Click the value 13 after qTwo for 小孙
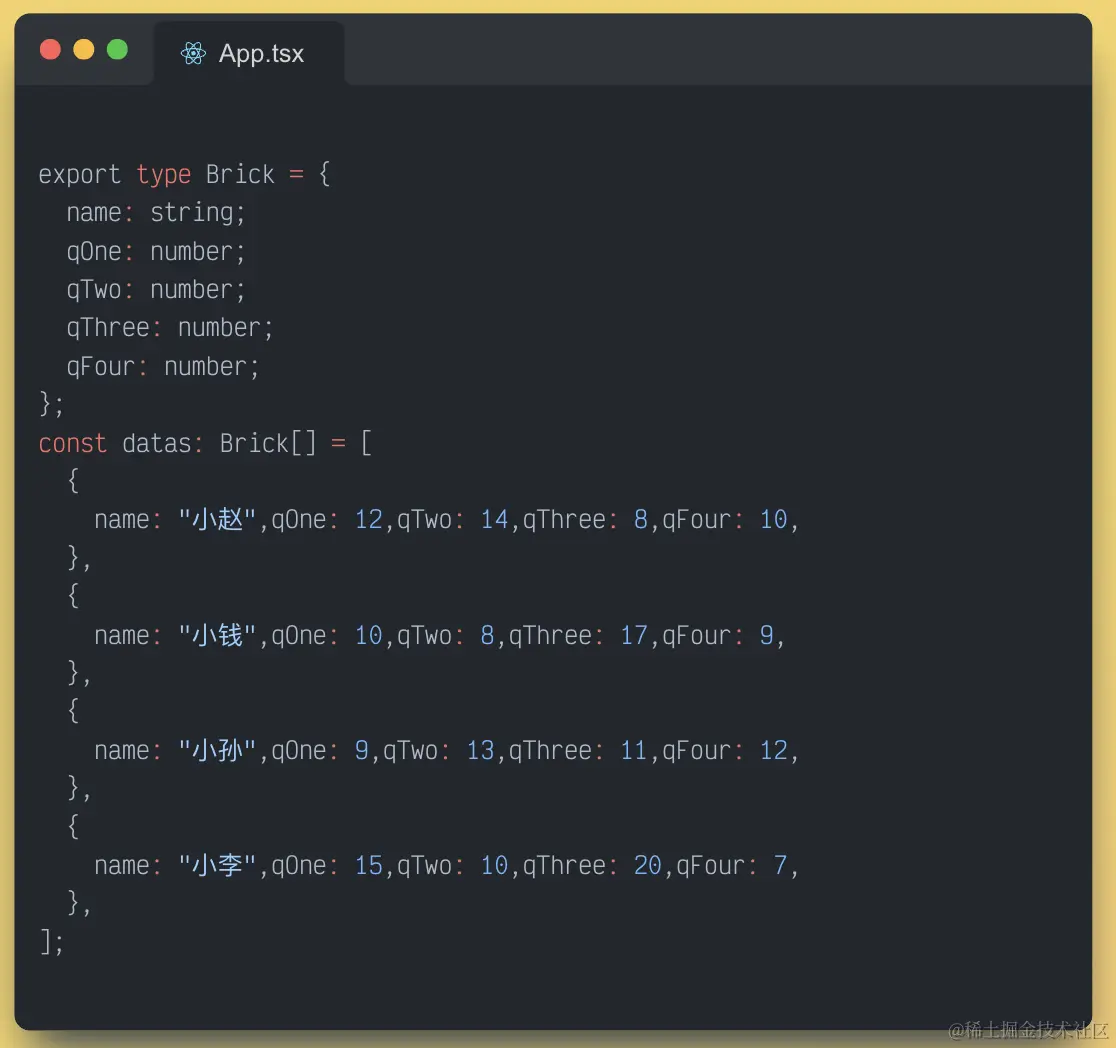 point(480,750)
